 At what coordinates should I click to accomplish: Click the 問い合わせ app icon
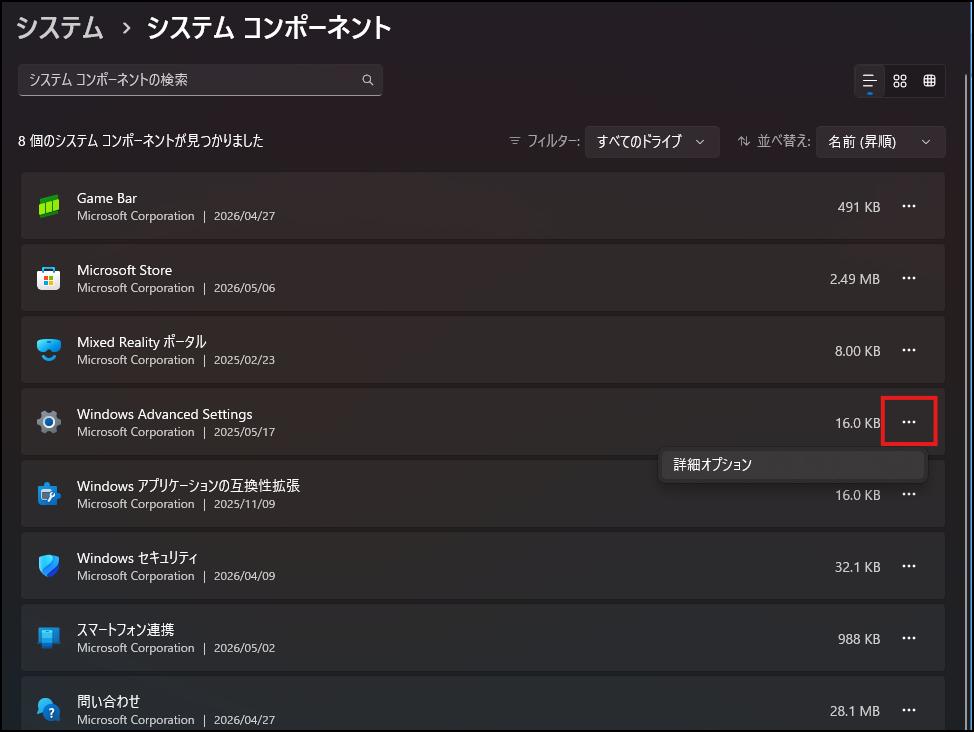click(x=48, y=710)
